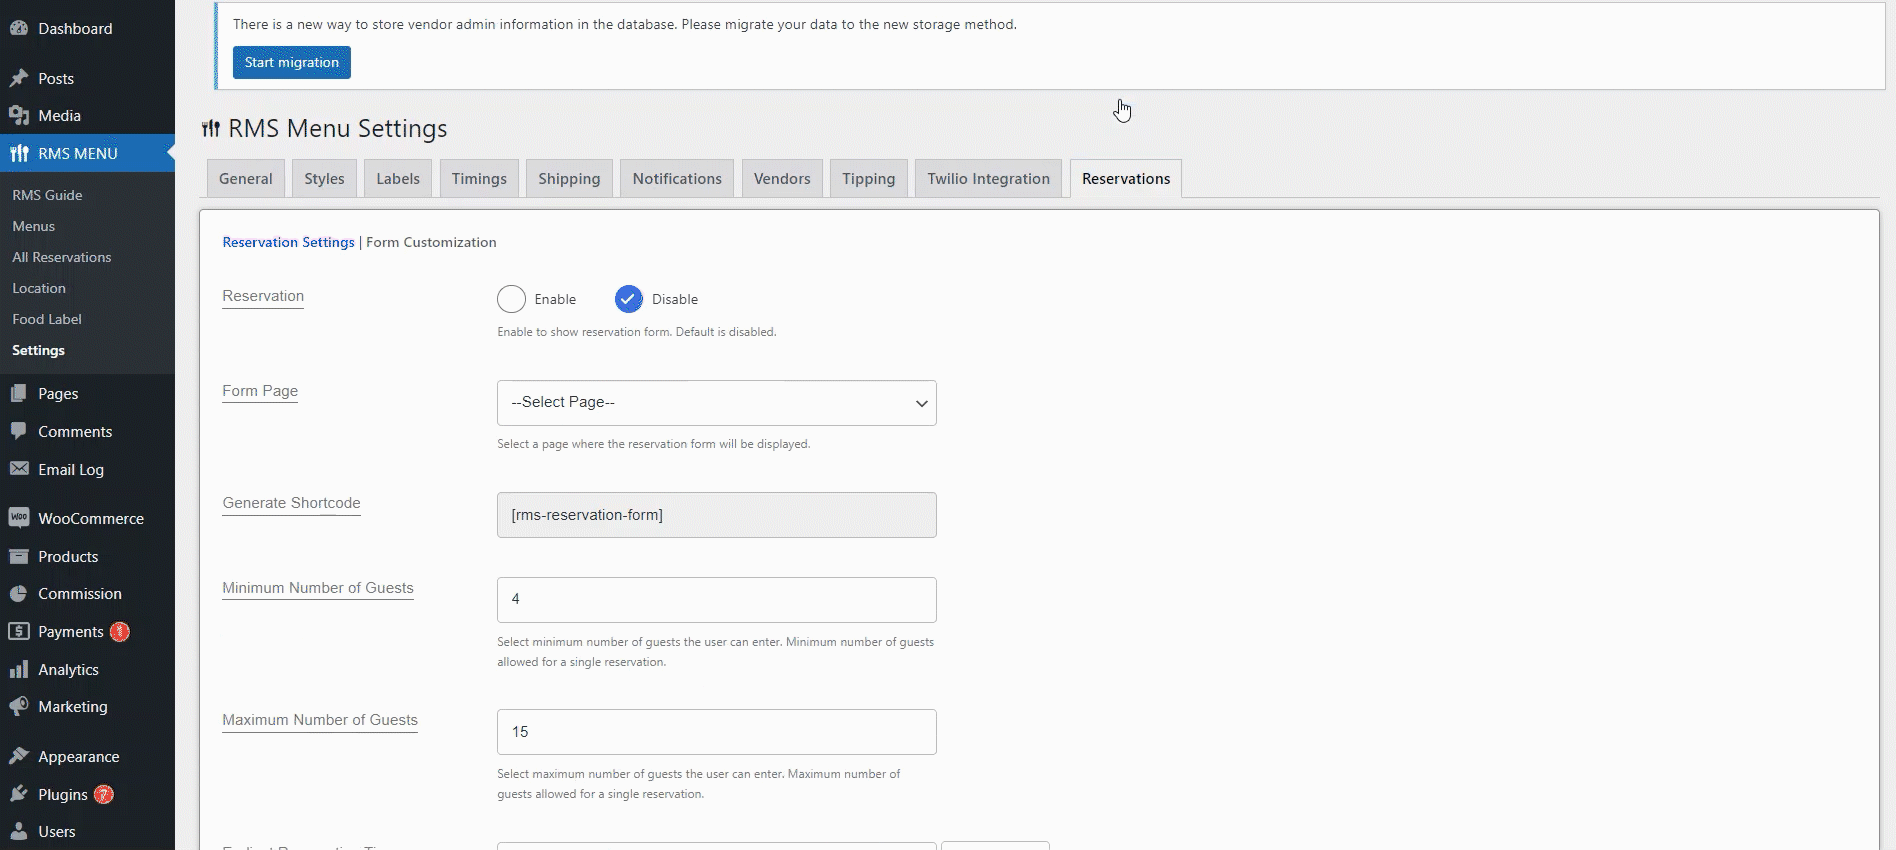Click the Analytics bar chart icon
This screenshot has height=850, width=1896.
[19, 669]
